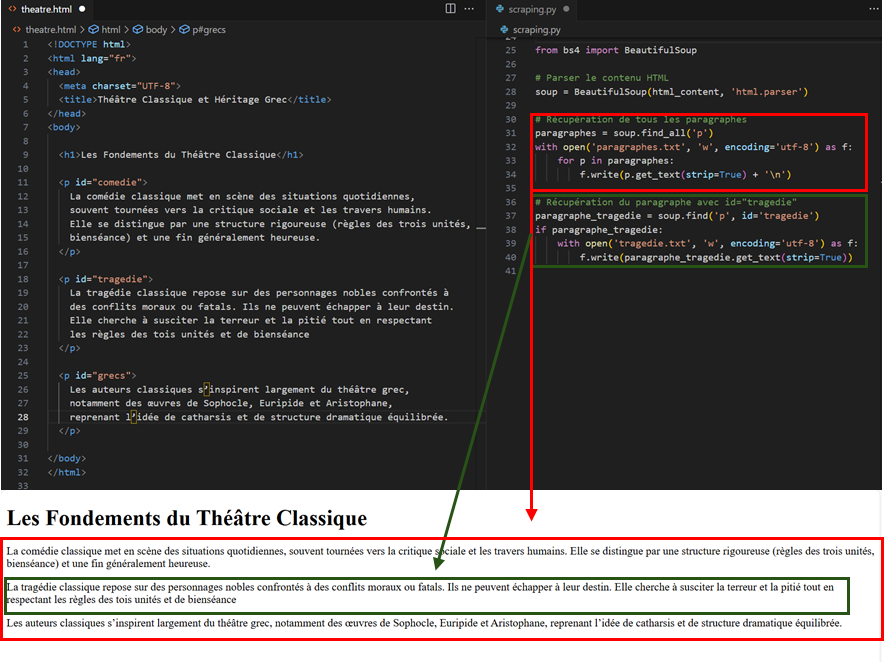This screenshot has width=884, height=662.
Task: Click the '<!DOCTYPE html>' line in theatre.html
Action: (89, 45)
